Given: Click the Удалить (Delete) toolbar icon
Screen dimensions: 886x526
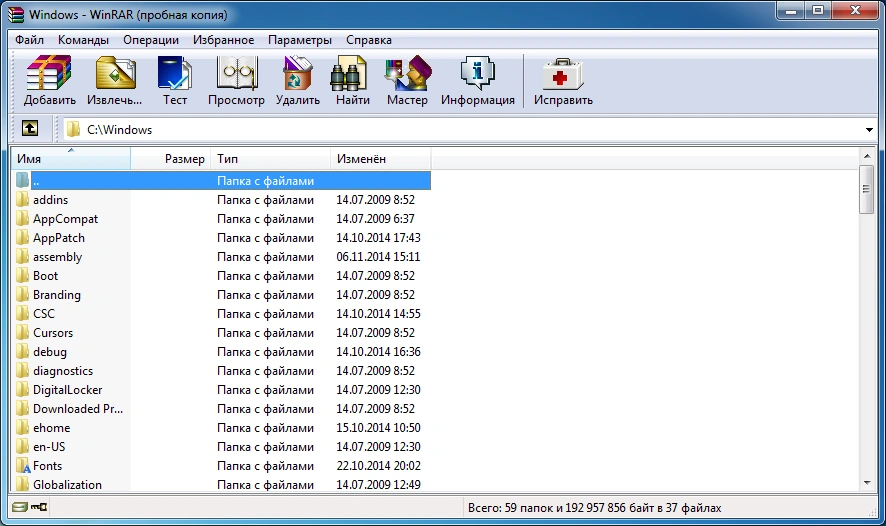Looking at the screenshot, I should tap(298, 73).
